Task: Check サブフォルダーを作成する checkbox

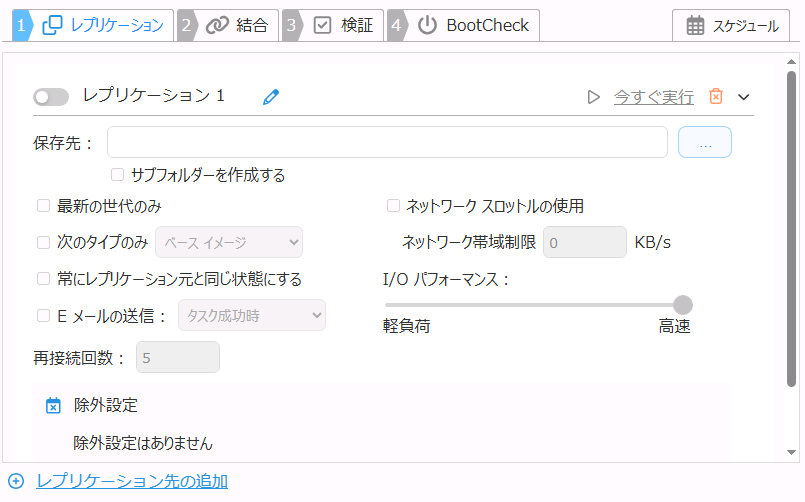Action: (x=118, y=175)
